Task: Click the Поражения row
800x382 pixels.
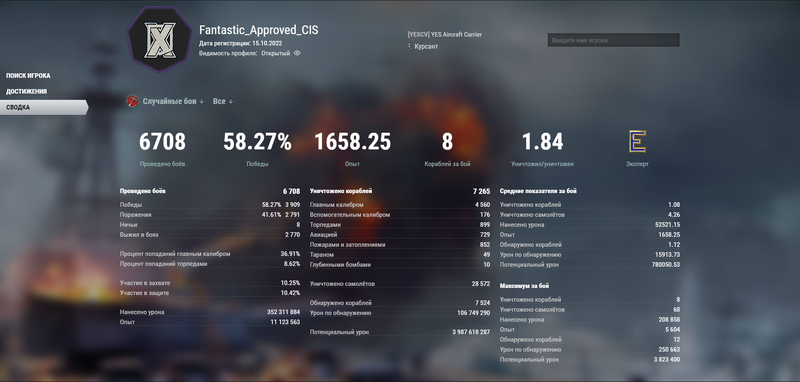Action: [x=210, y=215]
